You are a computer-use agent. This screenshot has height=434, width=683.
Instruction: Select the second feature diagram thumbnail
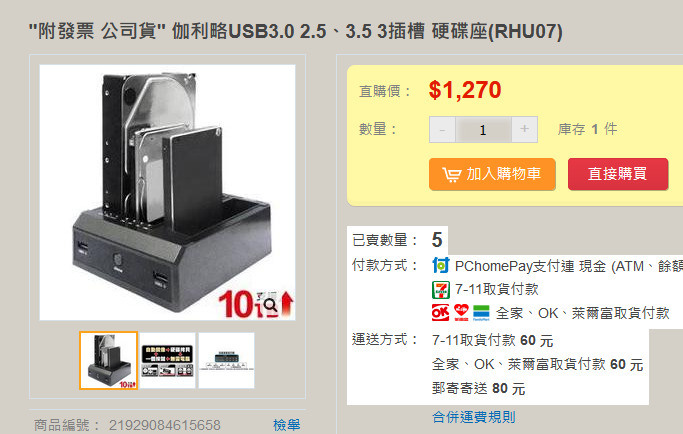(x=167, y=360)
